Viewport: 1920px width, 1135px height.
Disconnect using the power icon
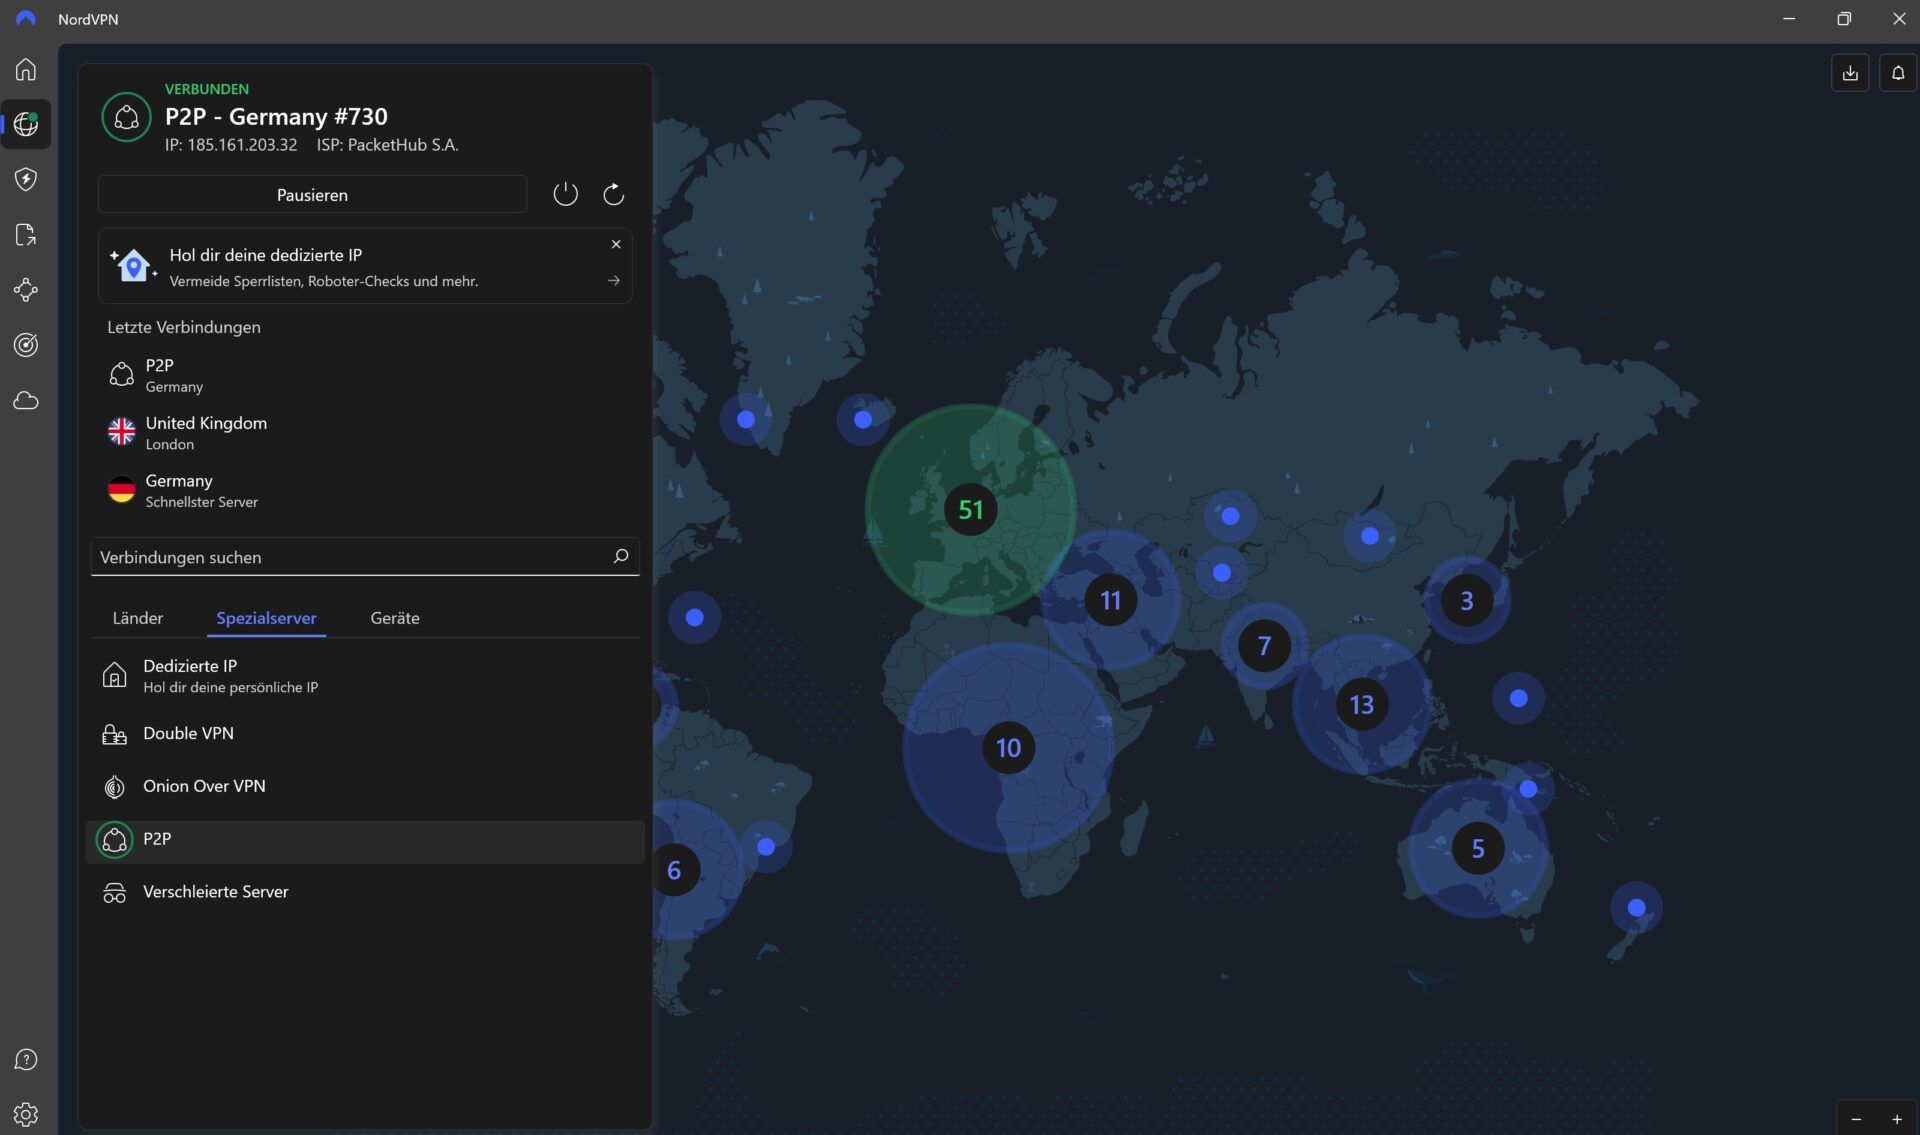565,194
